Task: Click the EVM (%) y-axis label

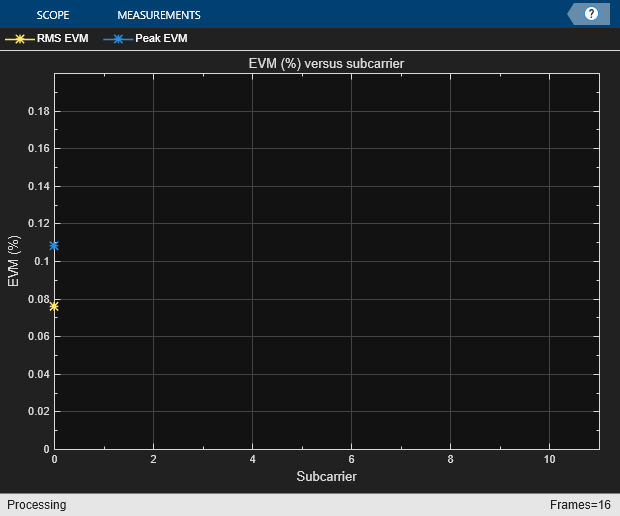Action: pos(14,262)
